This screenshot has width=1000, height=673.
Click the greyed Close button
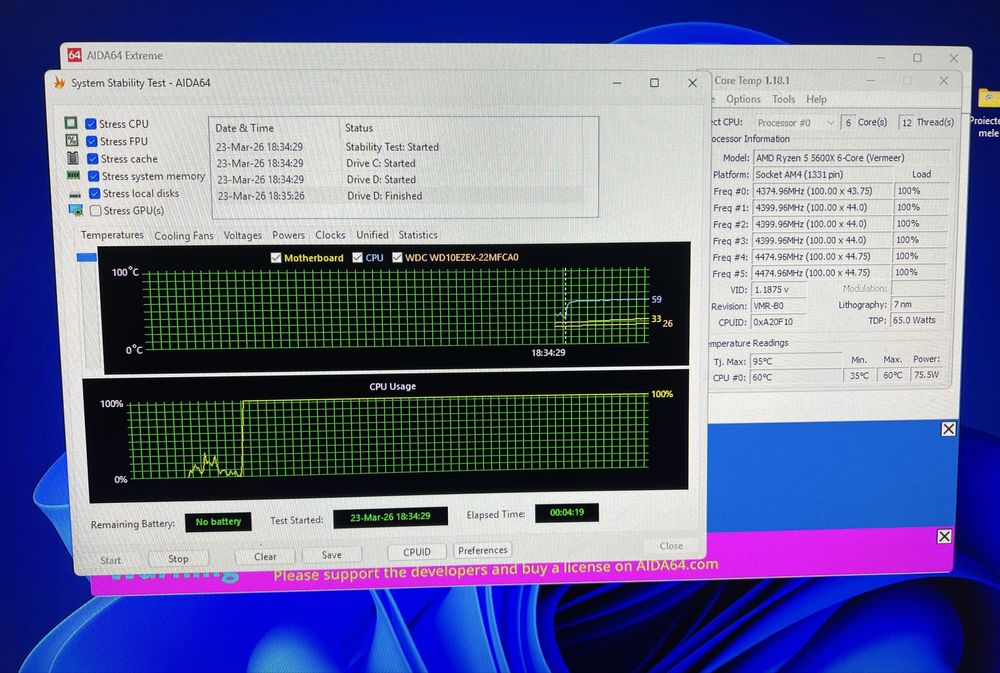(x=671, y=545)
